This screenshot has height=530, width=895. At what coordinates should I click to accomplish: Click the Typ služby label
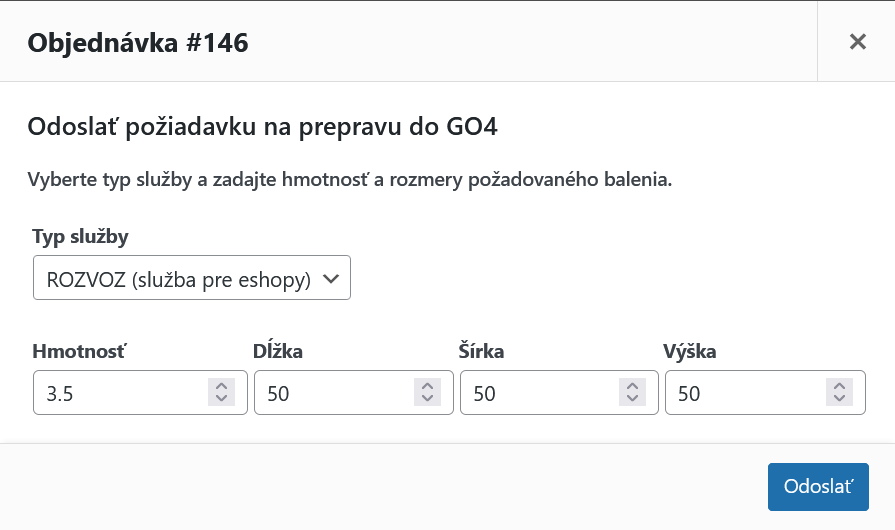80,237
